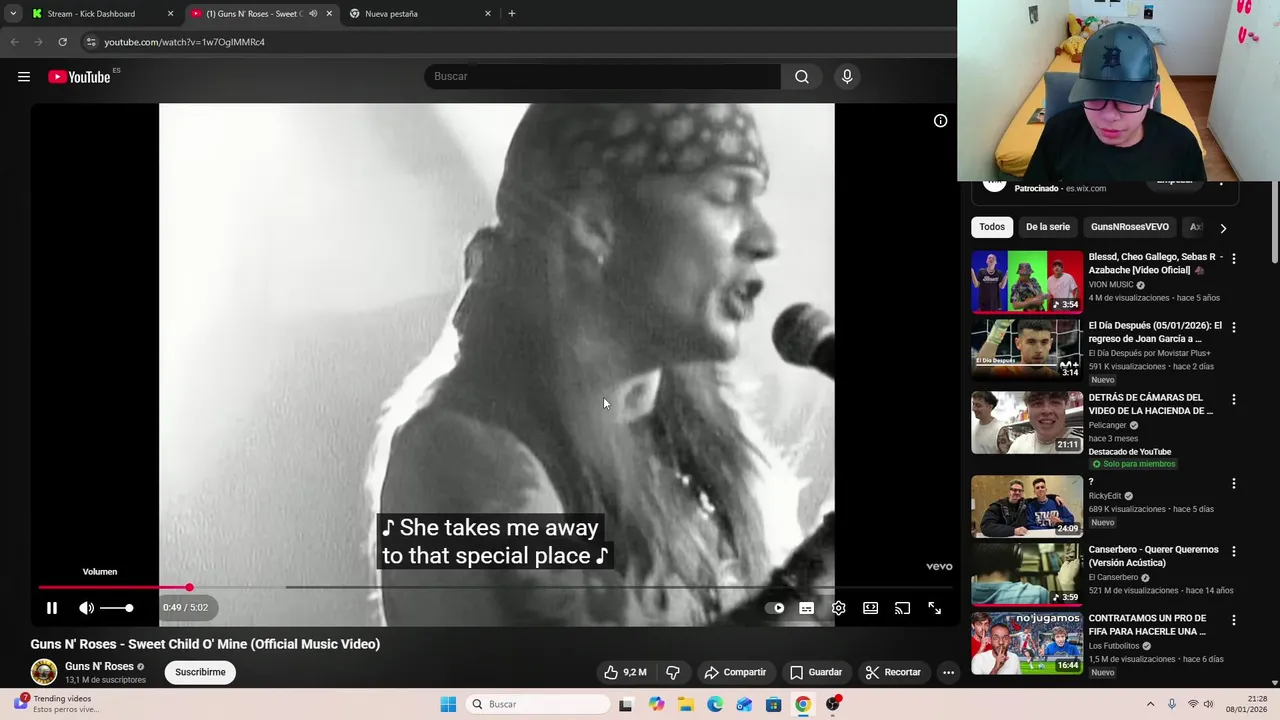Select the GunsNRosesVEVO filter chip

1129,227
